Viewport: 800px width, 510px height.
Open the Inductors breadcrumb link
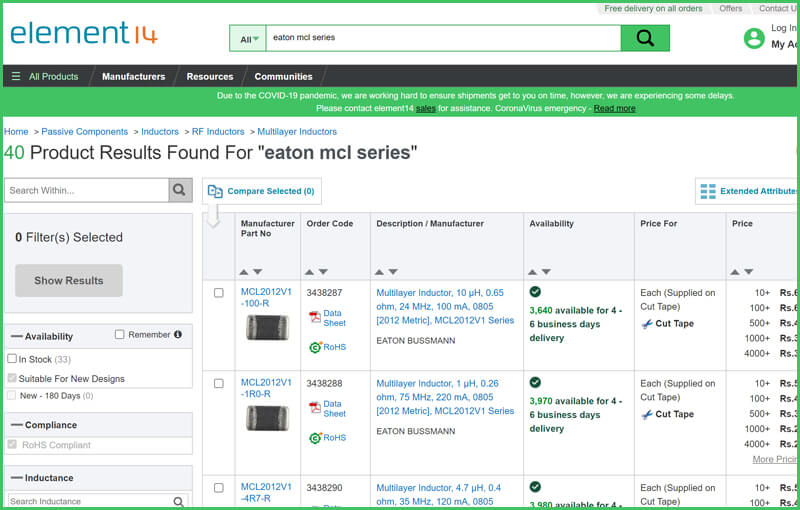tap(160, 132)
